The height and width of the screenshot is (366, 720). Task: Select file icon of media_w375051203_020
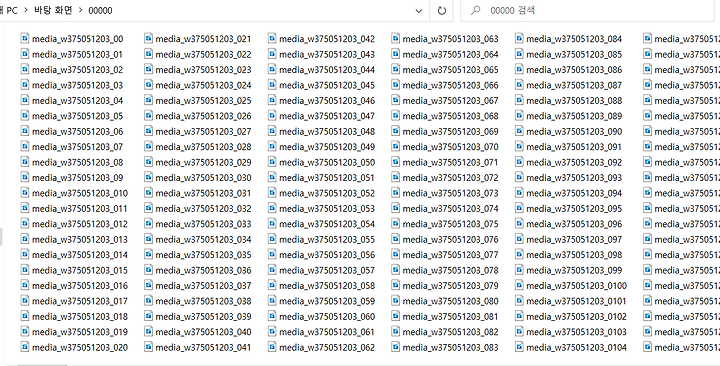pos(25,347)
